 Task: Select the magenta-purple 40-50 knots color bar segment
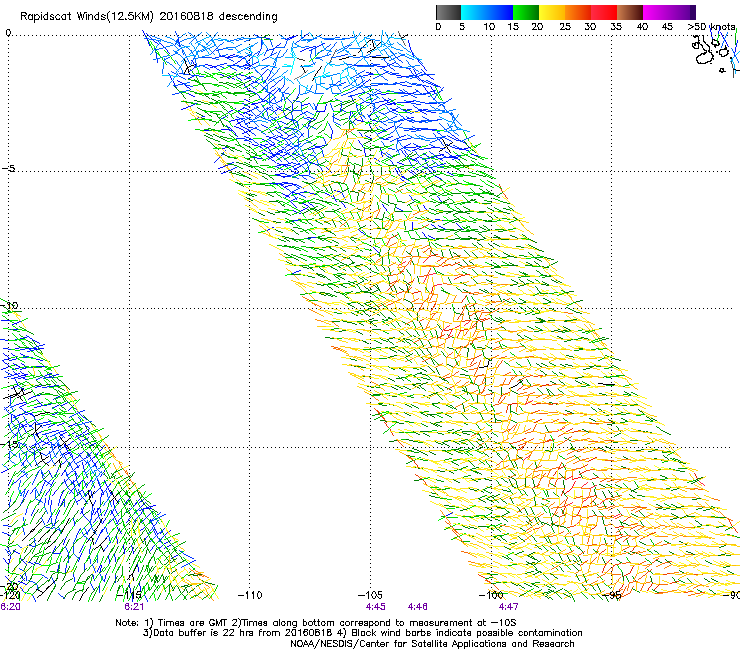pos(669,12)
